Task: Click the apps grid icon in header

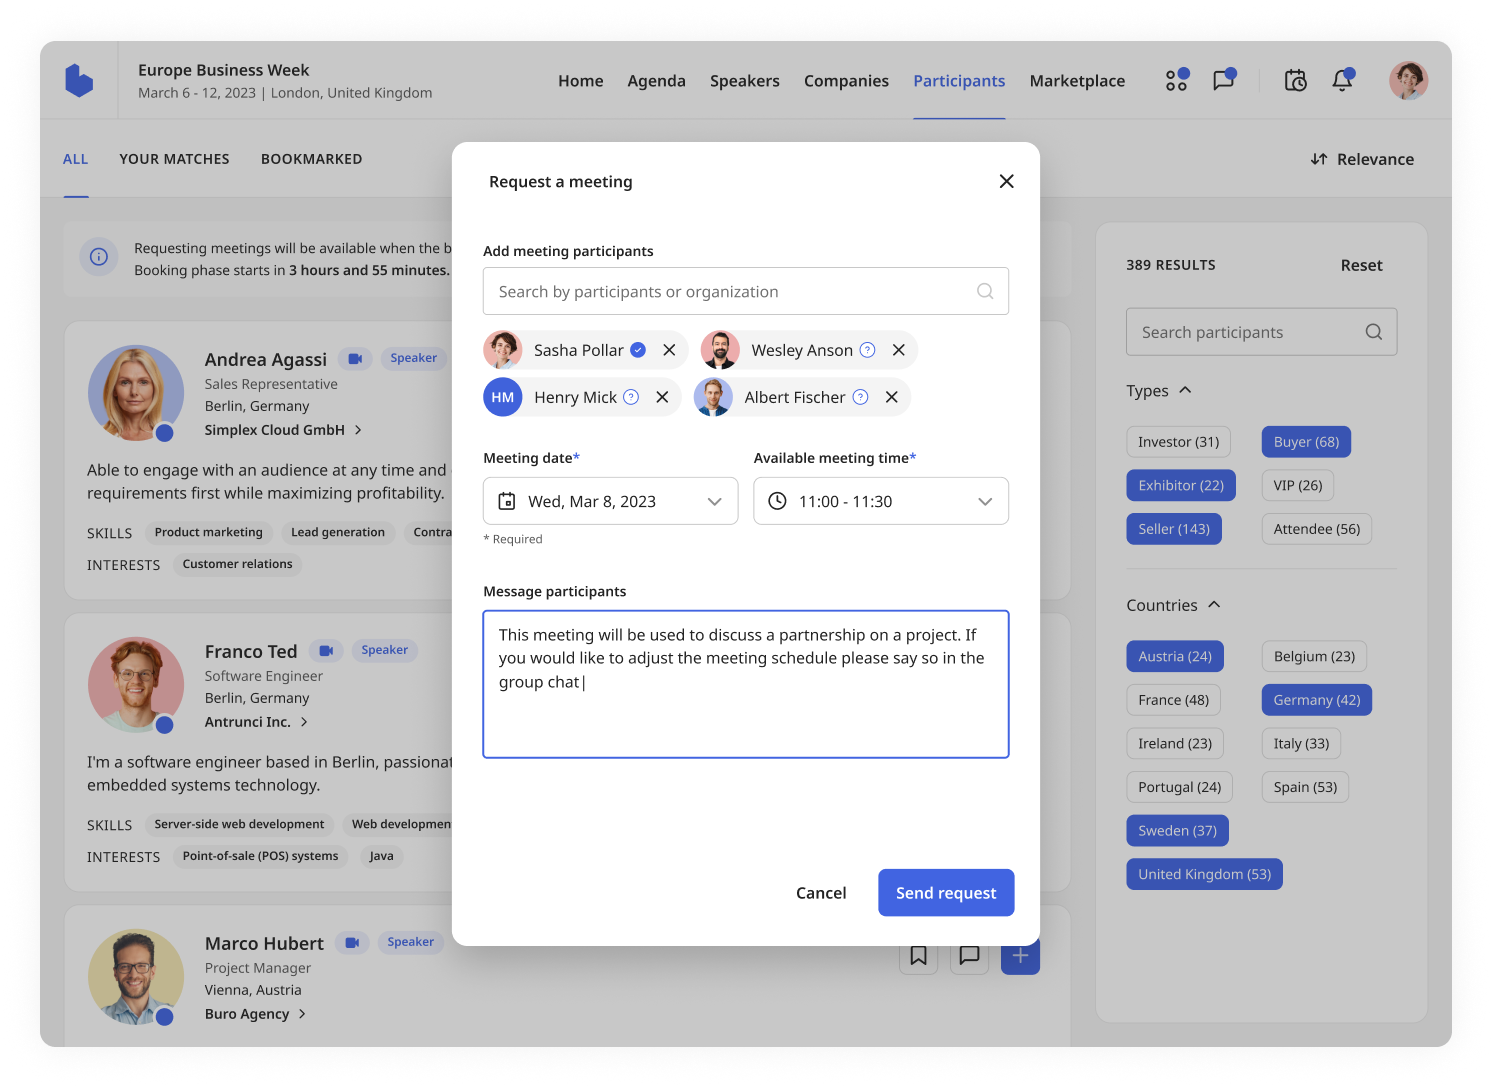Action: click(x=1177, y=81)
